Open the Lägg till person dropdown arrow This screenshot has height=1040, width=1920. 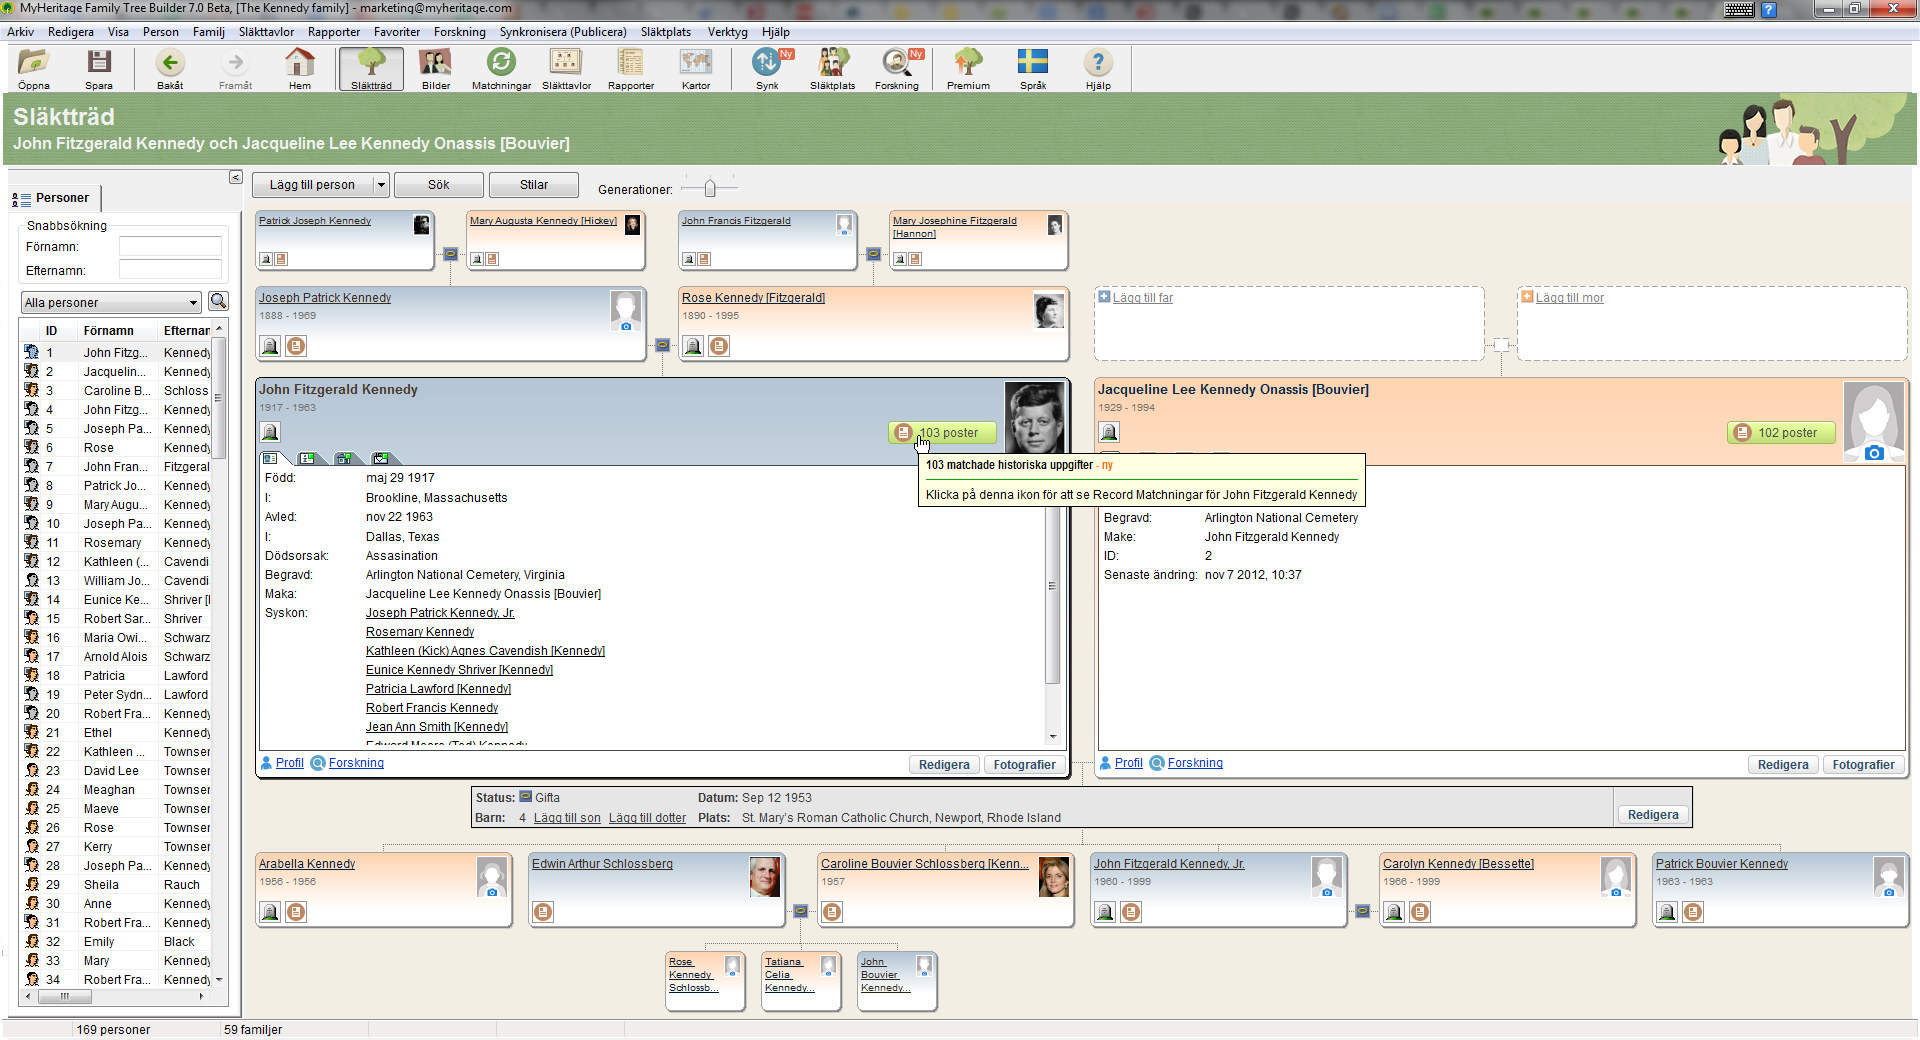[x=381, y=185]
